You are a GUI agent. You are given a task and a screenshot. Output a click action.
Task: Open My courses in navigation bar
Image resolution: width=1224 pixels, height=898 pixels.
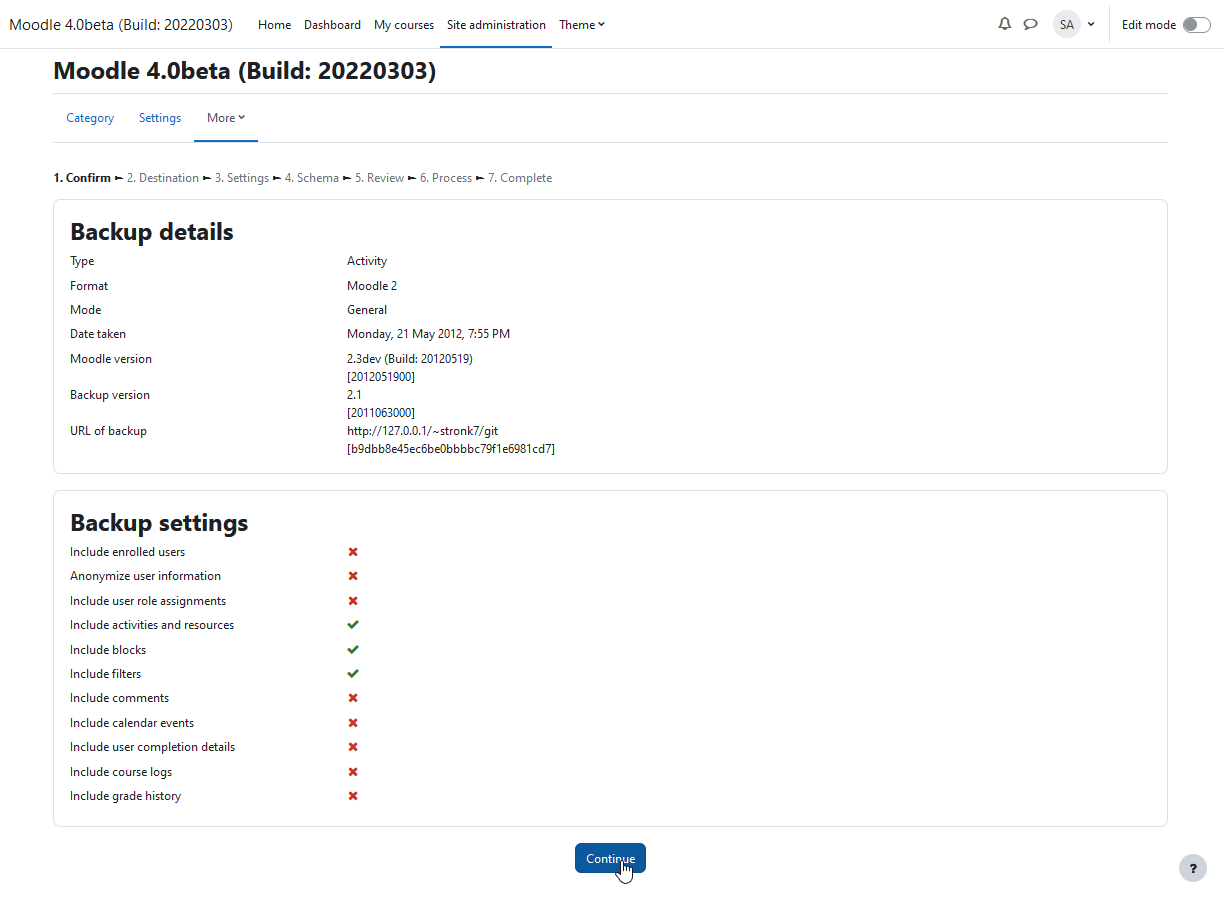tap(404, 25)
